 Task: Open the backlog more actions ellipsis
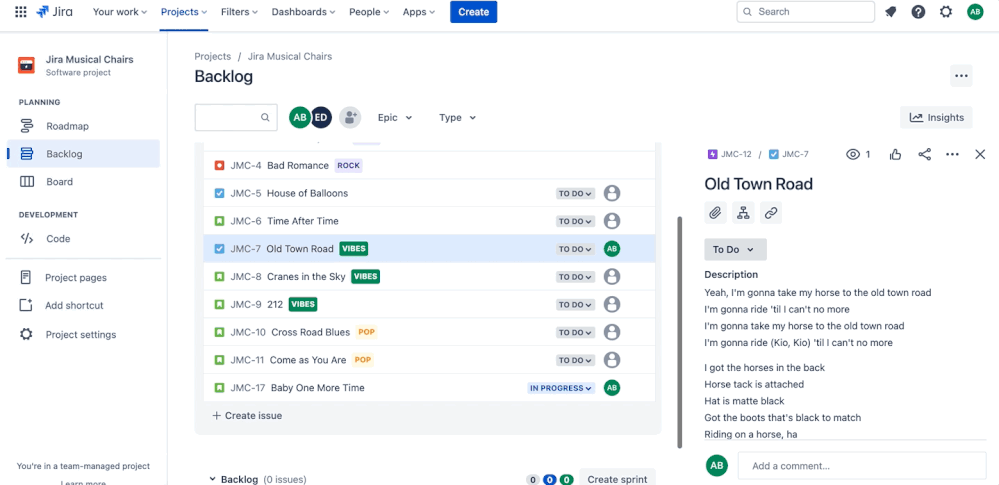click(x=961, y=76)
